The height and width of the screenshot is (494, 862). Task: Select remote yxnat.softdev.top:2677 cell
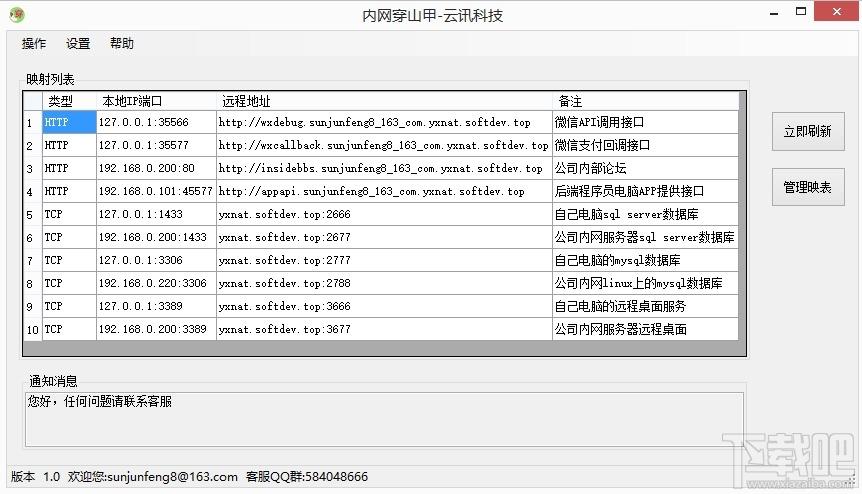point(384,237)
